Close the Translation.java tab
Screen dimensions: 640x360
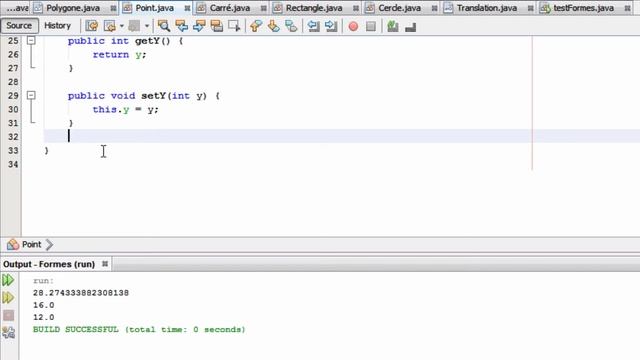tap(530, 8)
